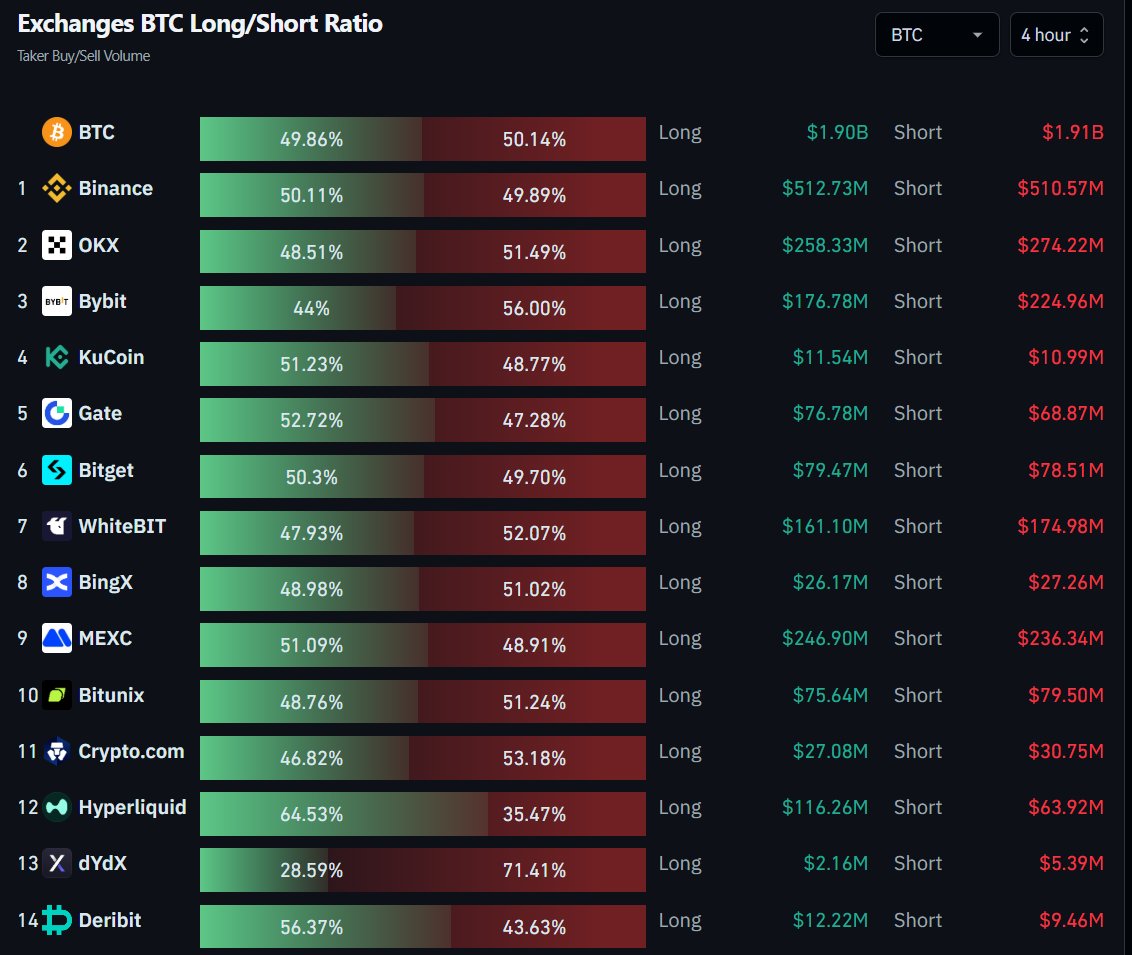Click the Exchanges BTC Long/Short Ratio title
The height and width of the screenshot is (955, 1132).
[200, 24]
